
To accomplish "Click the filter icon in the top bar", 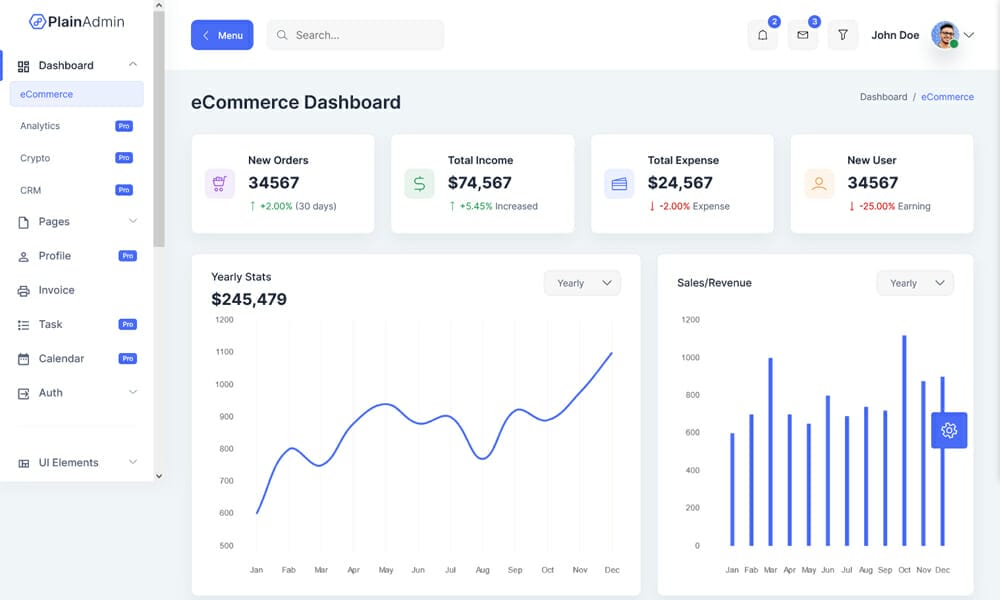I will 842,35.
